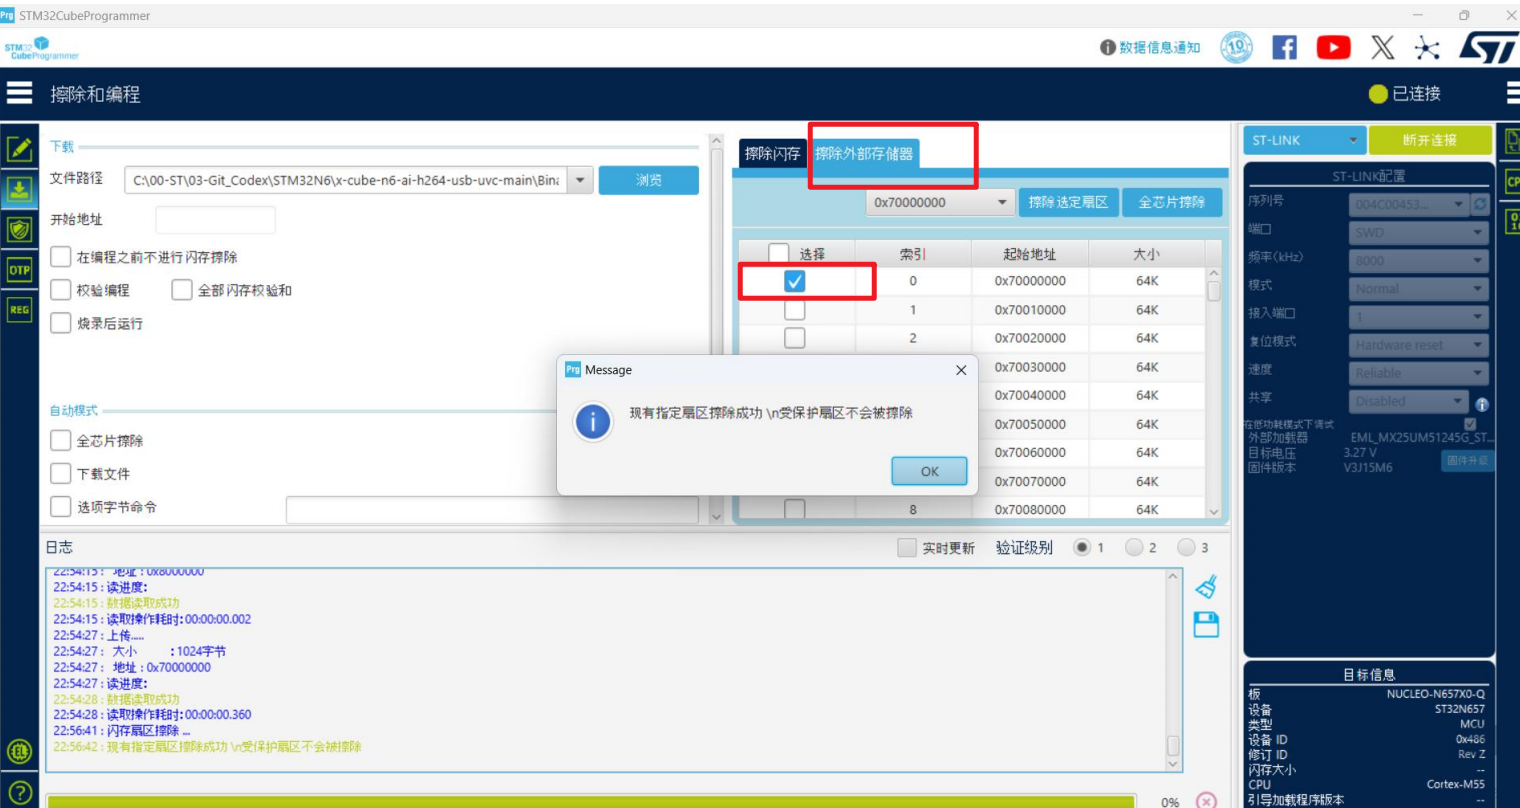The height and width of the screenshot is (808, 1520).
Task: Toggle the 校验编程 checkbox
Action: (61, 290)
